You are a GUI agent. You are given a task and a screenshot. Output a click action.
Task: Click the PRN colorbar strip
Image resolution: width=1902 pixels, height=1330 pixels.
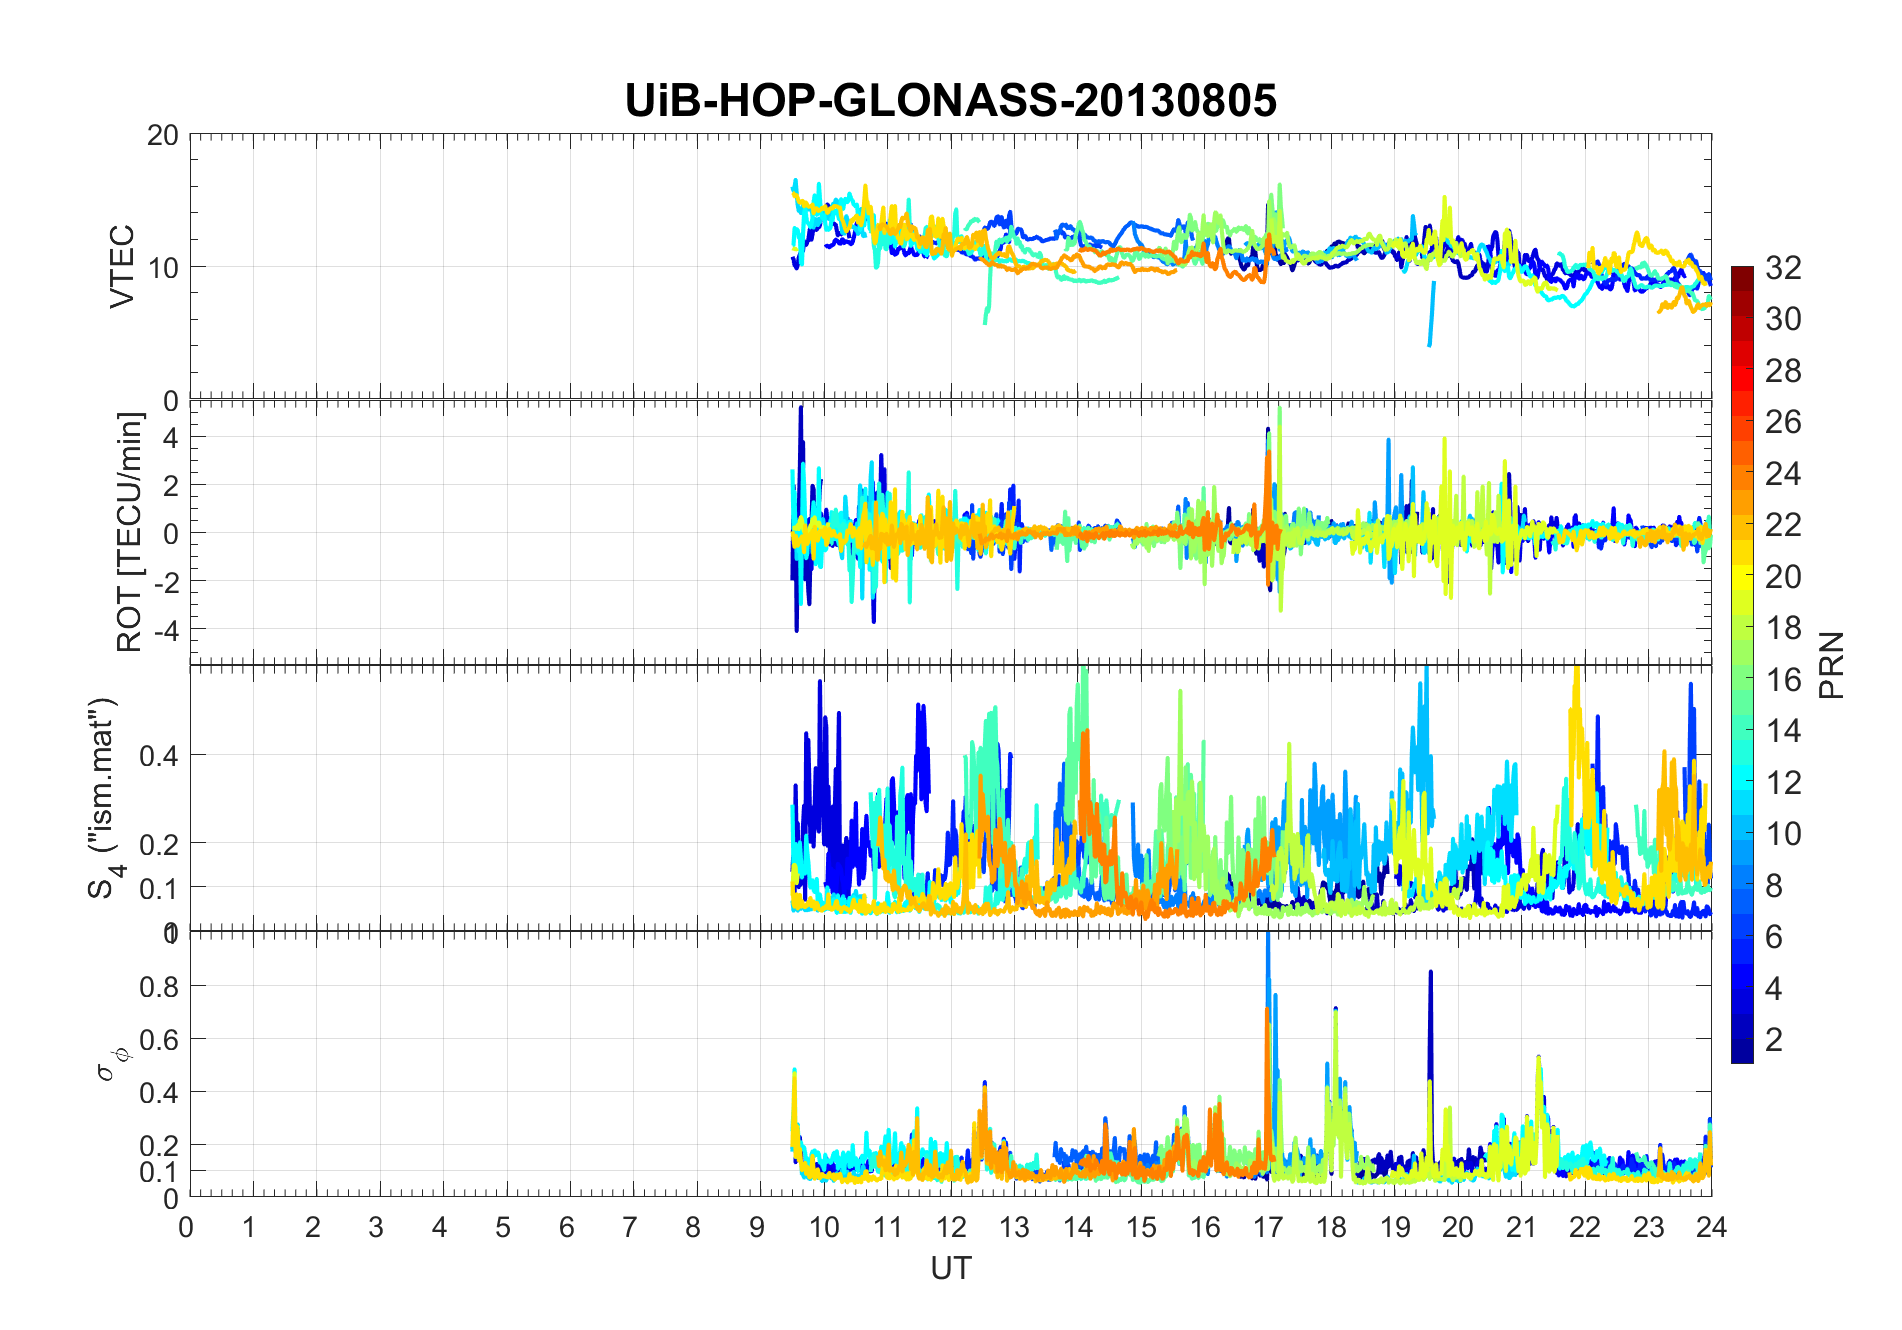(x=1742, y=665)
